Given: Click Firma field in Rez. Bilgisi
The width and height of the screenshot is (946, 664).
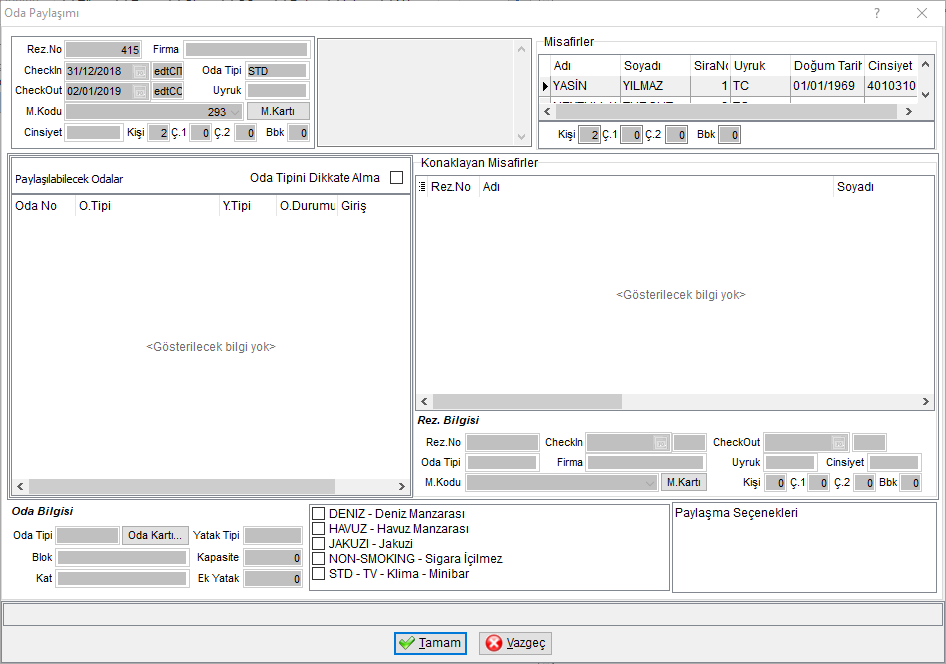Looking at the screenshot, I should click(646, 463).
